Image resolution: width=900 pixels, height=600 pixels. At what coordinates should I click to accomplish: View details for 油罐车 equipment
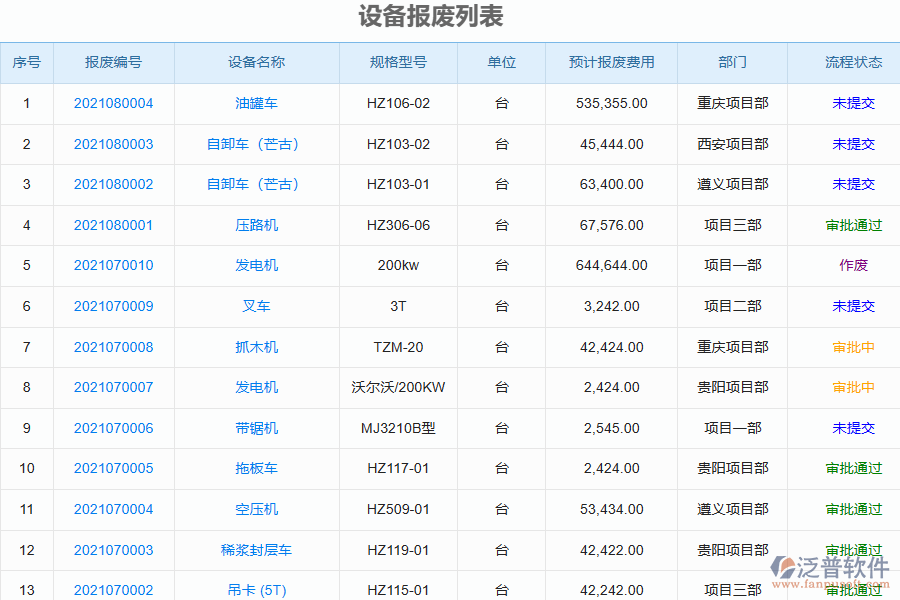coord(256,103)
